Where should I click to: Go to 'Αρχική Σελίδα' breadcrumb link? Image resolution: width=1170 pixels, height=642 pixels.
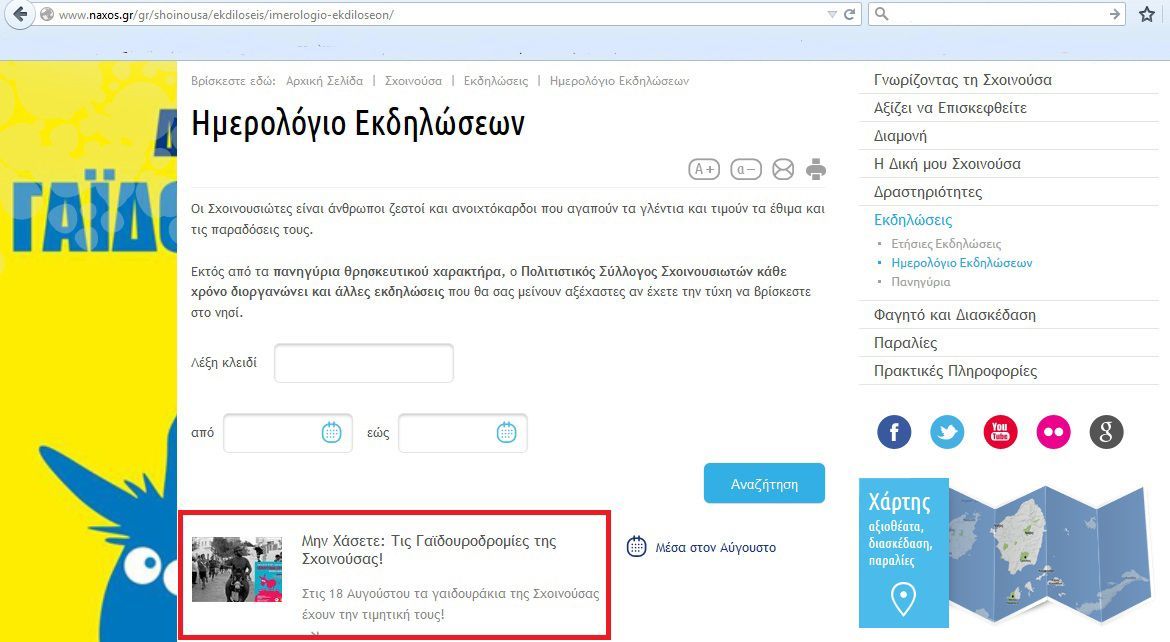pyautogui.click(x=324, y=81)
